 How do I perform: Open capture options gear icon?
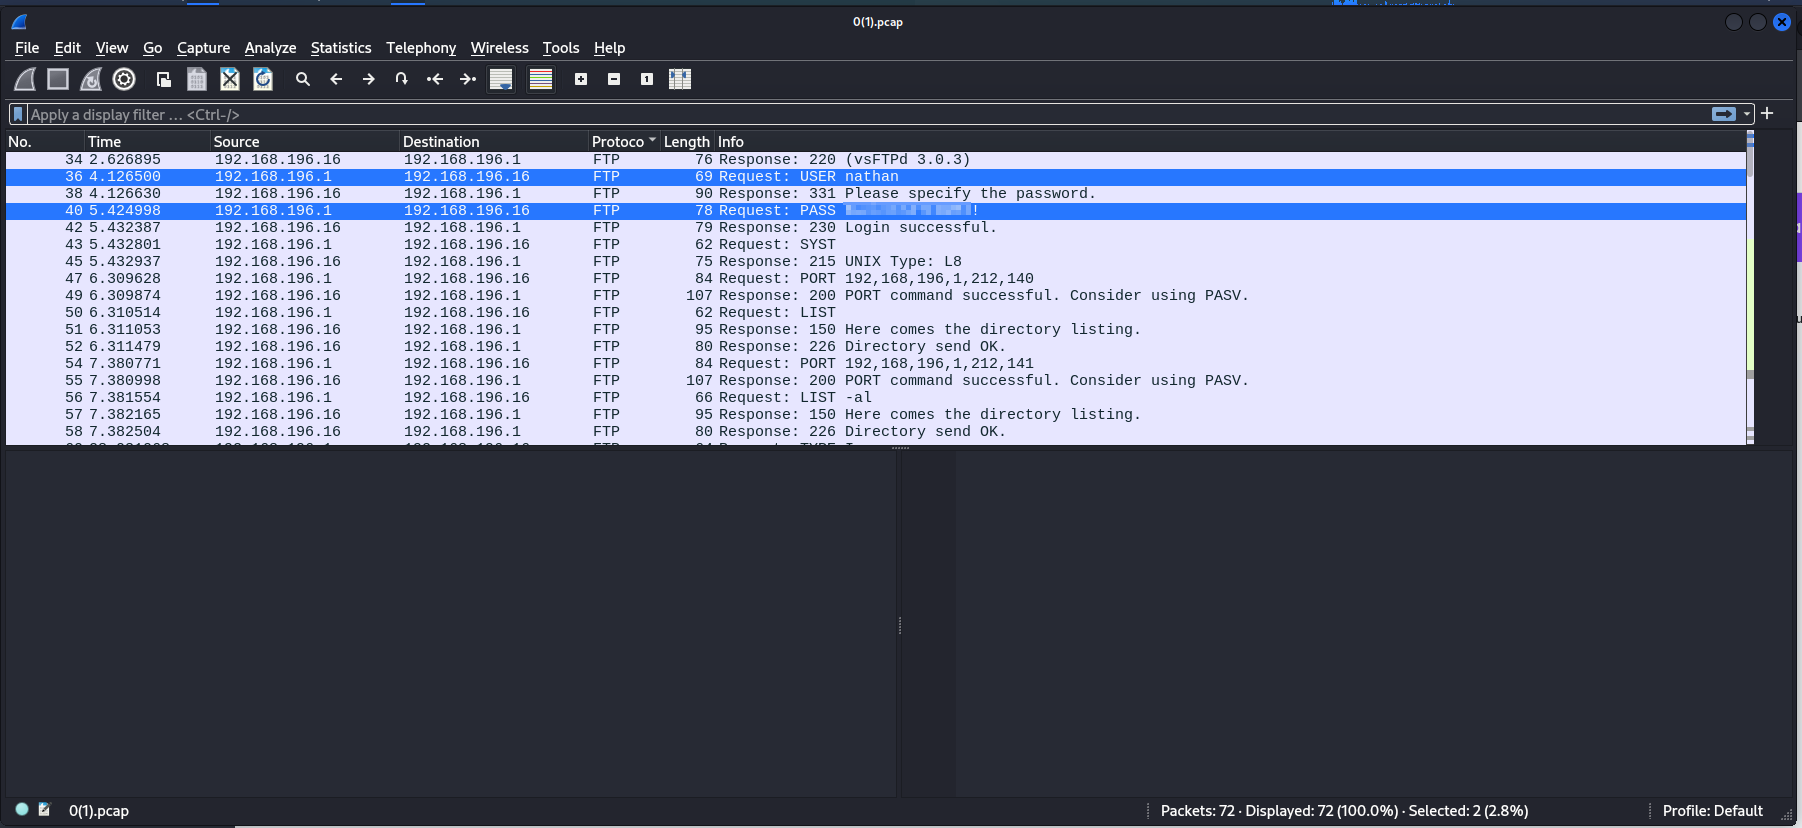124,79
